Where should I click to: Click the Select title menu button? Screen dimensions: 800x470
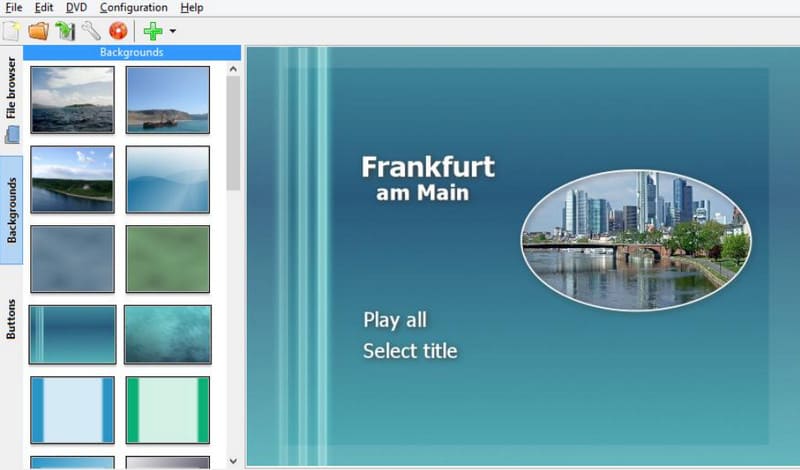[x=409, y=351]
